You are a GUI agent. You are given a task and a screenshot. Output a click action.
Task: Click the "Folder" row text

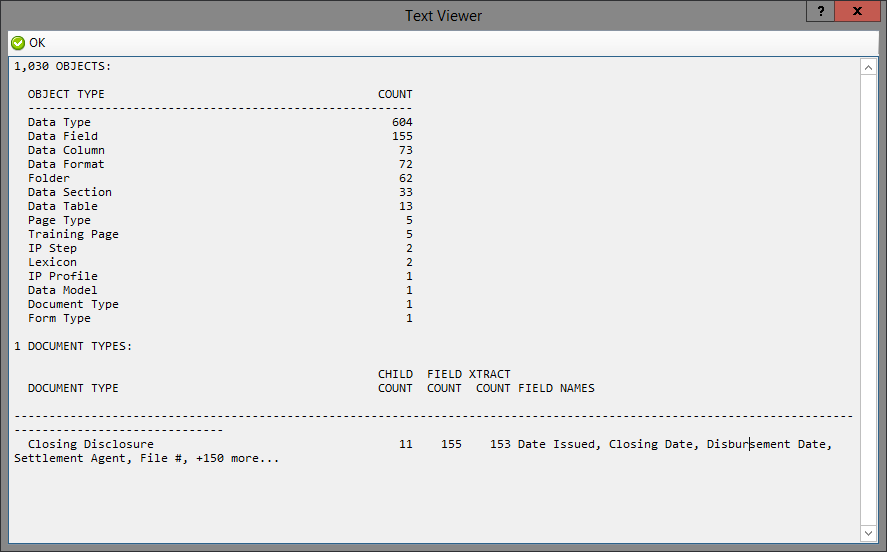pos(49,178)
